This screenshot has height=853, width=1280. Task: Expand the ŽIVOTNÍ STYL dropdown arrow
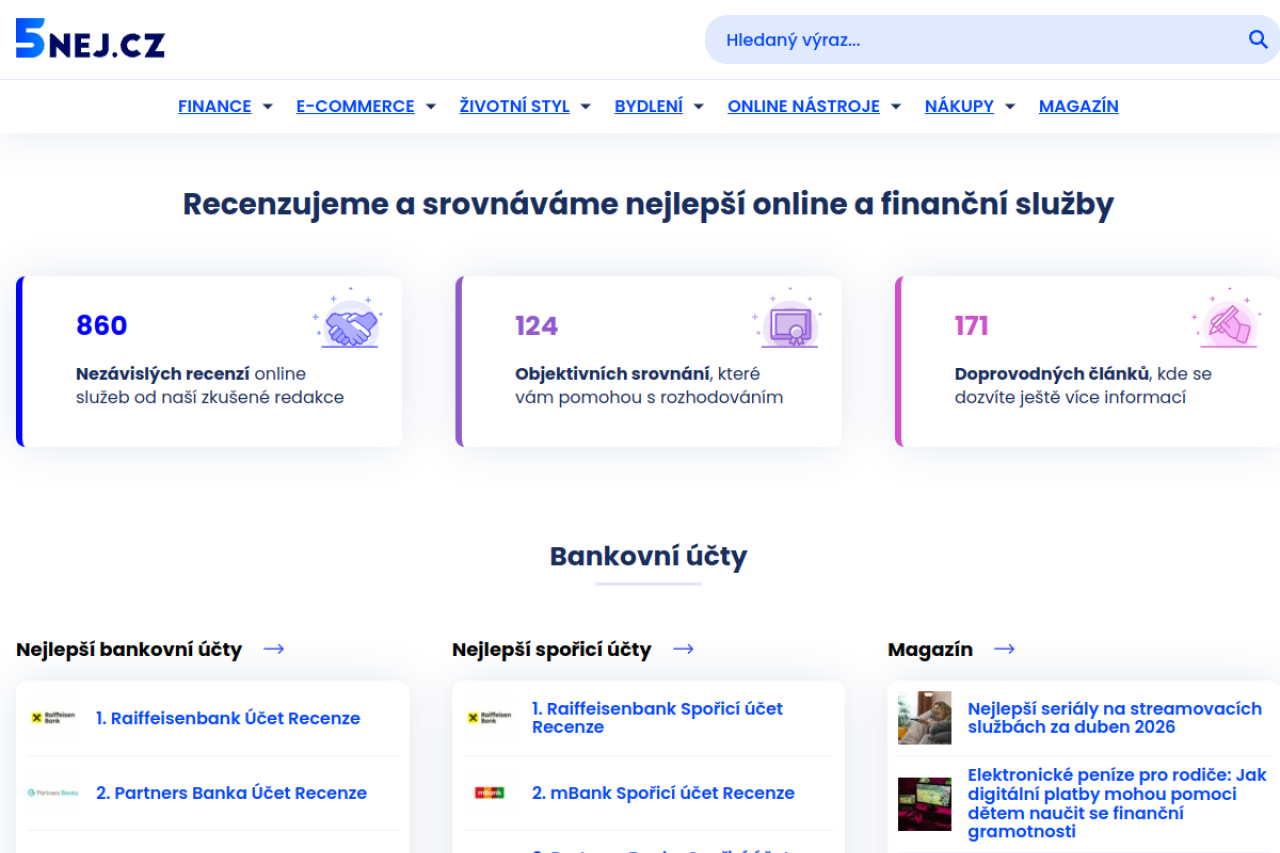(x=585, y=107)
